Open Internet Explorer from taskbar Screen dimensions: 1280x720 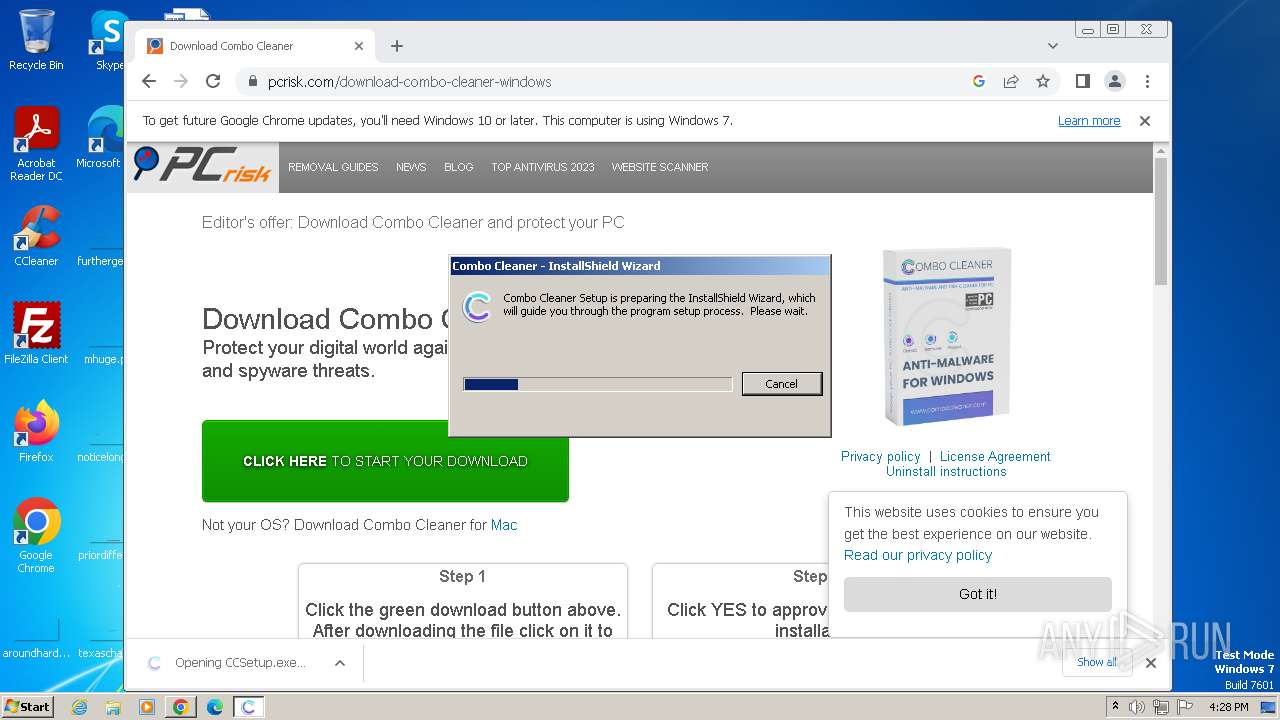[80, 707]
